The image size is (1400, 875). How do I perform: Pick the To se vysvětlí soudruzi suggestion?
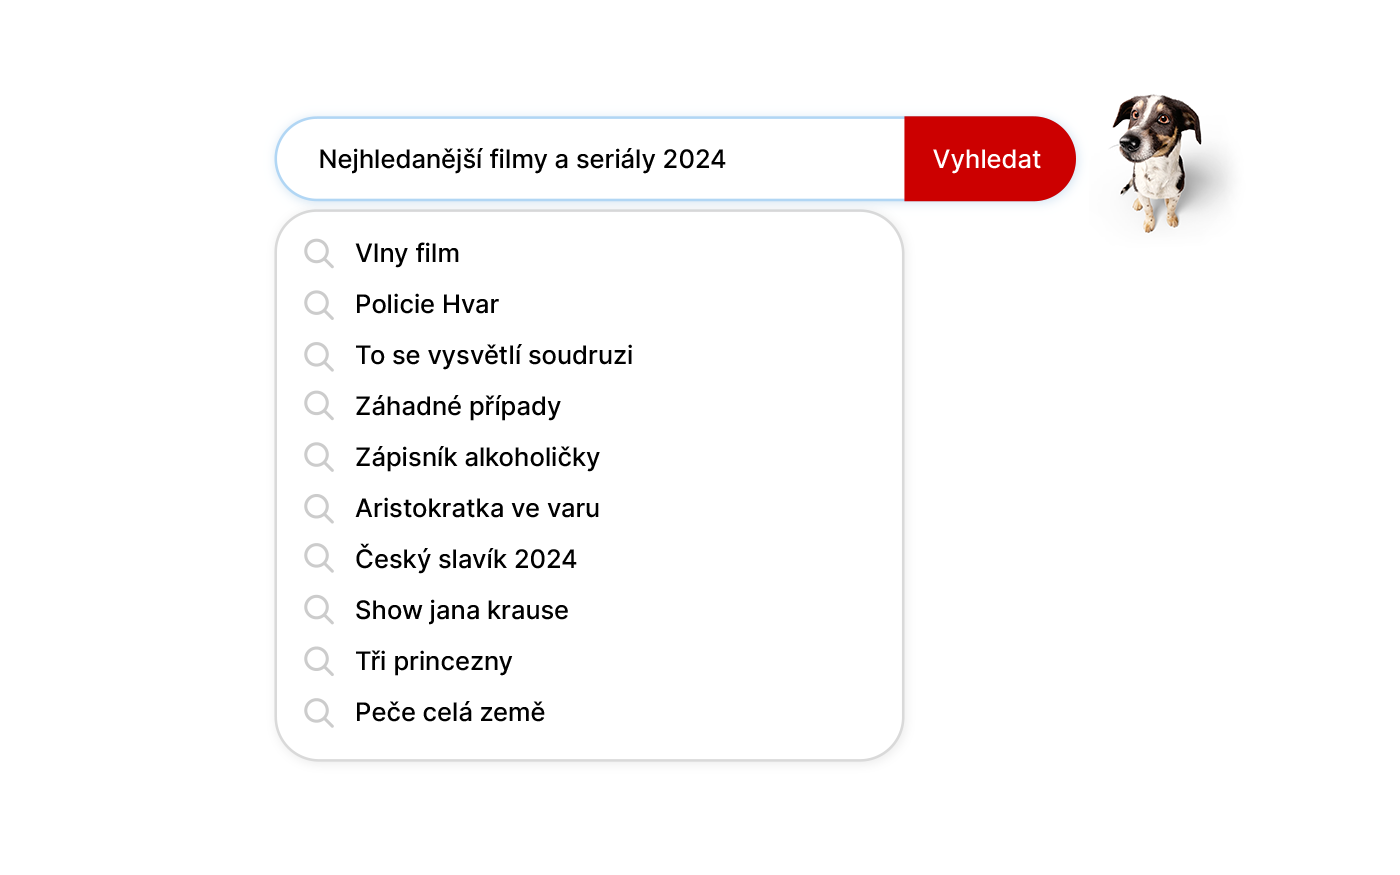(x=494, y=356)
